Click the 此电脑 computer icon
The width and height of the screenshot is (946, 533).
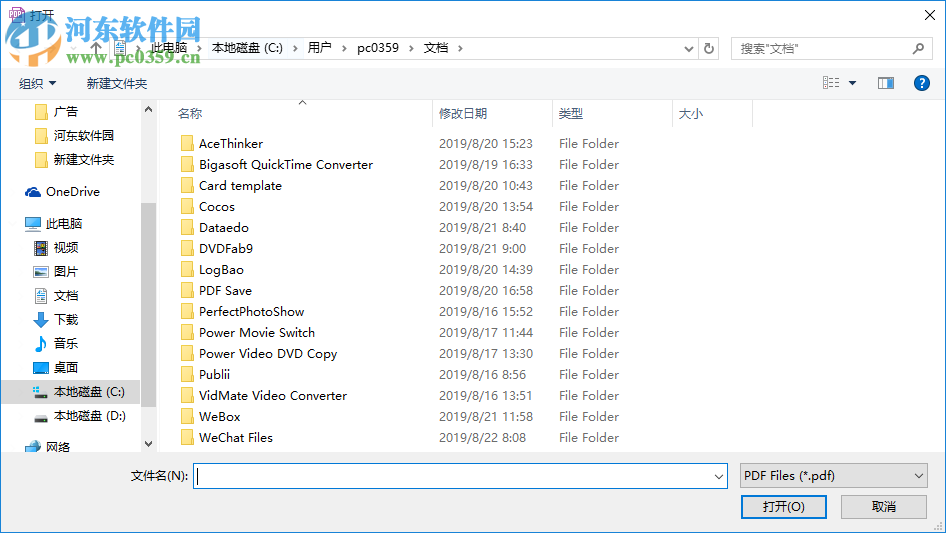point(33,224)
